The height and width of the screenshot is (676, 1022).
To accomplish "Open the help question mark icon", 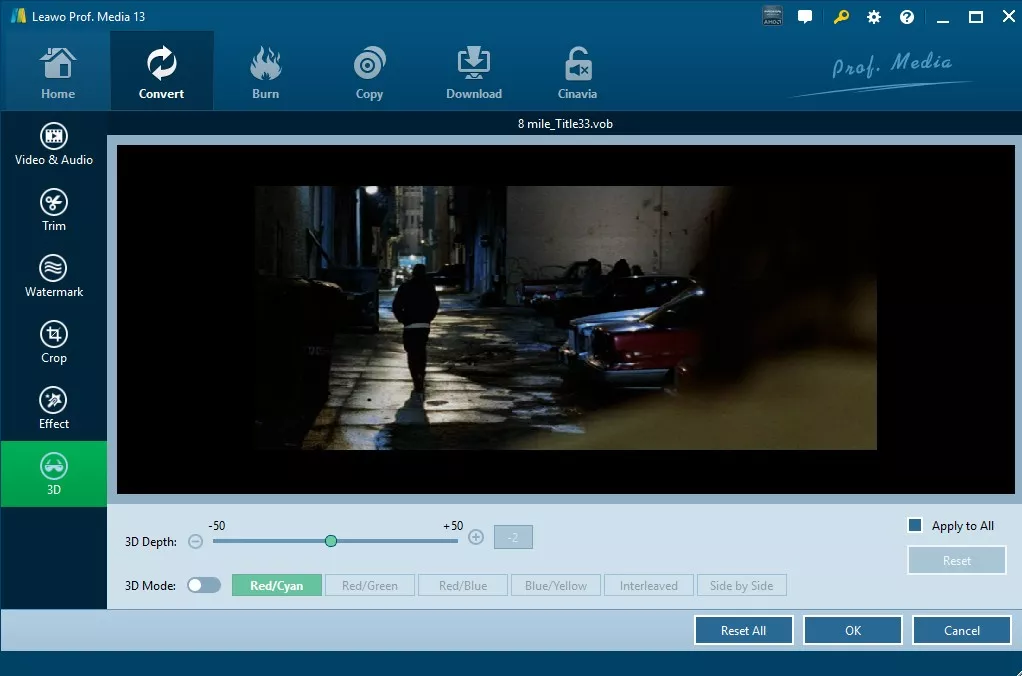I will pos(907,17).
